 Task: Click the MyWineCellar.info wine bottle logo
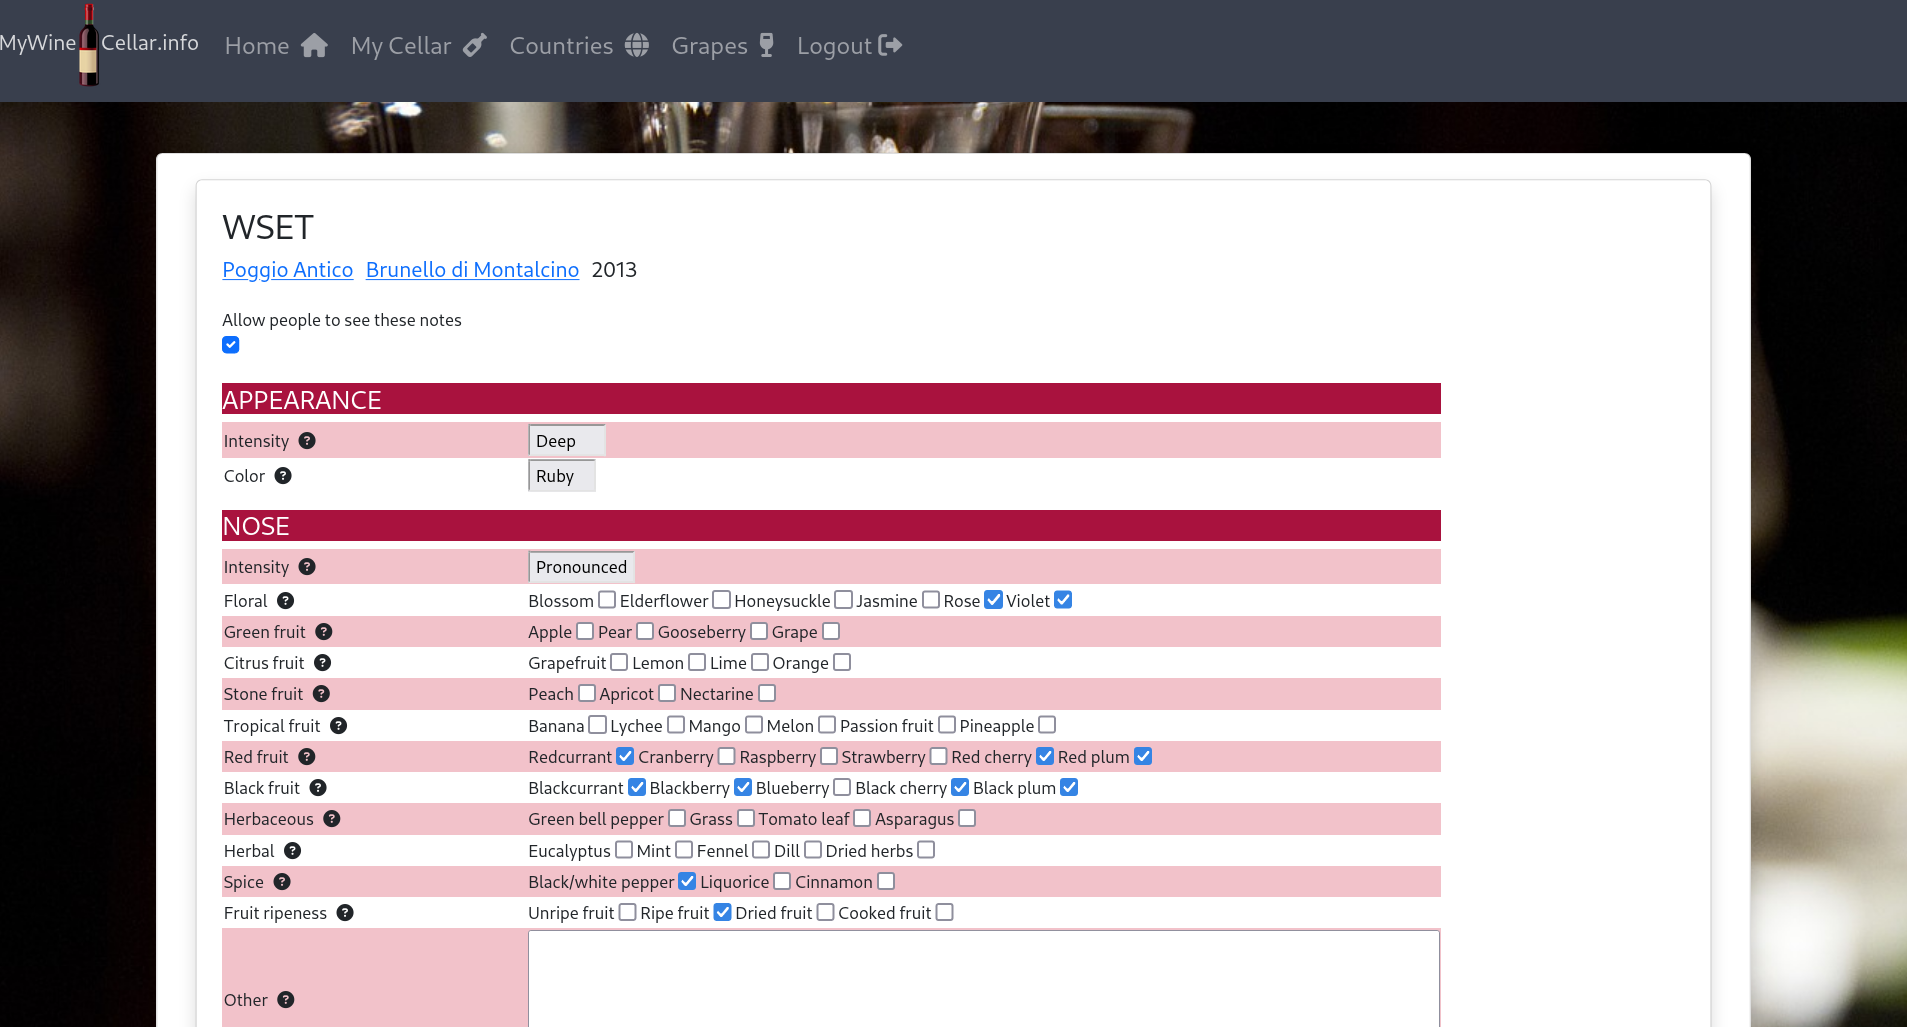89,45
